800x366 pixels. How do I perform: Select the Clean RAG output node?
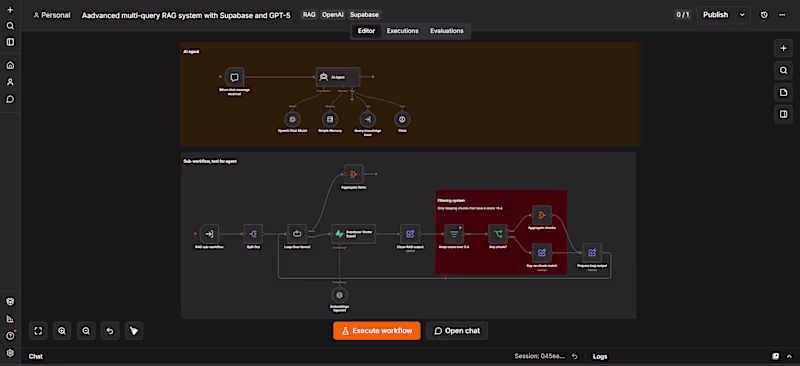click(410, 234)
